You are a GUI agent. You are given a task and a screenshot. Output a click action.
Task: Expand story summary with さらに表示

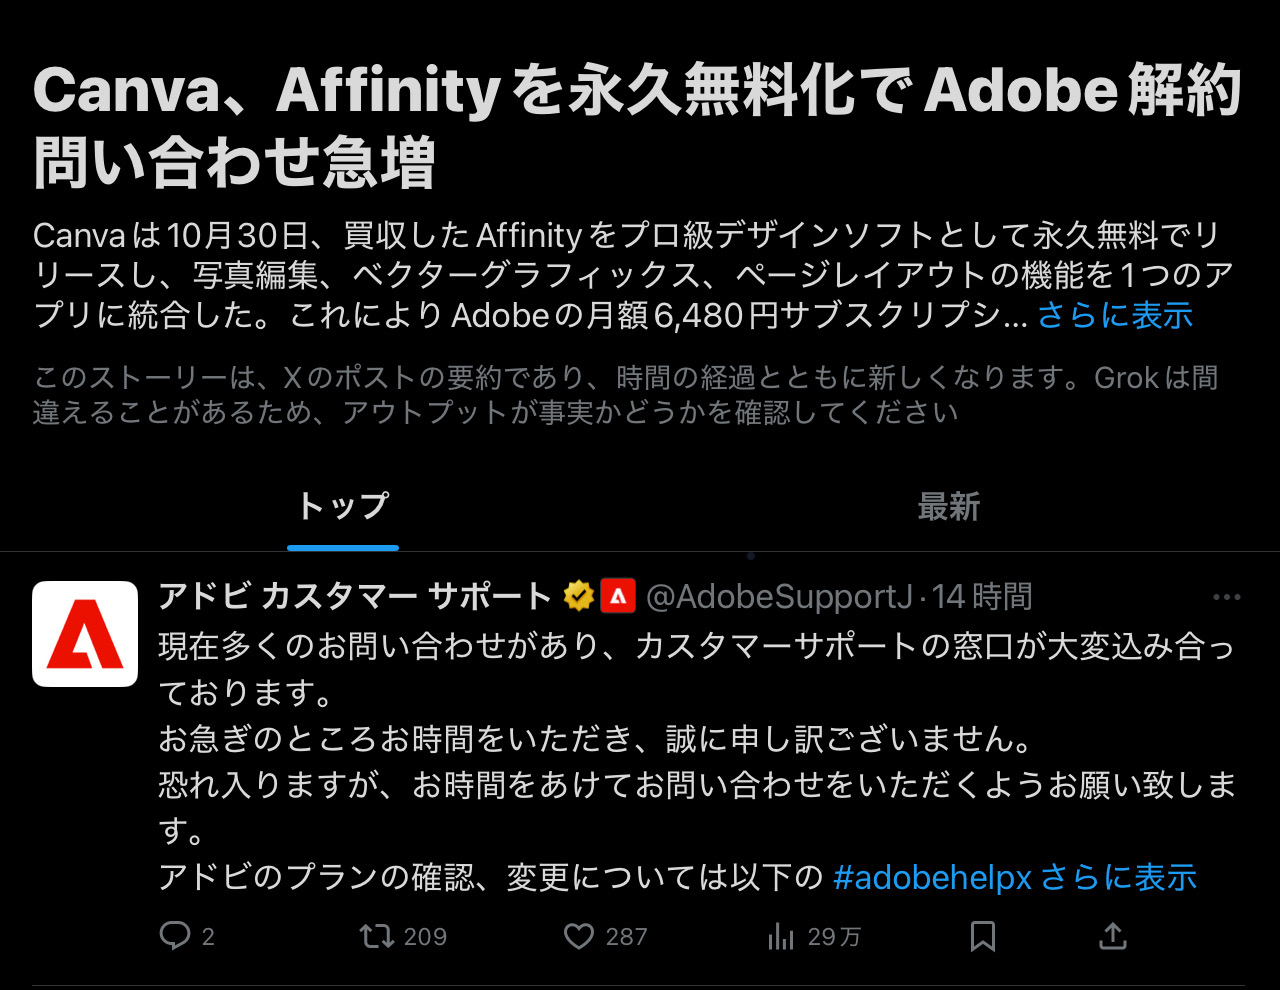[1115, 315]
